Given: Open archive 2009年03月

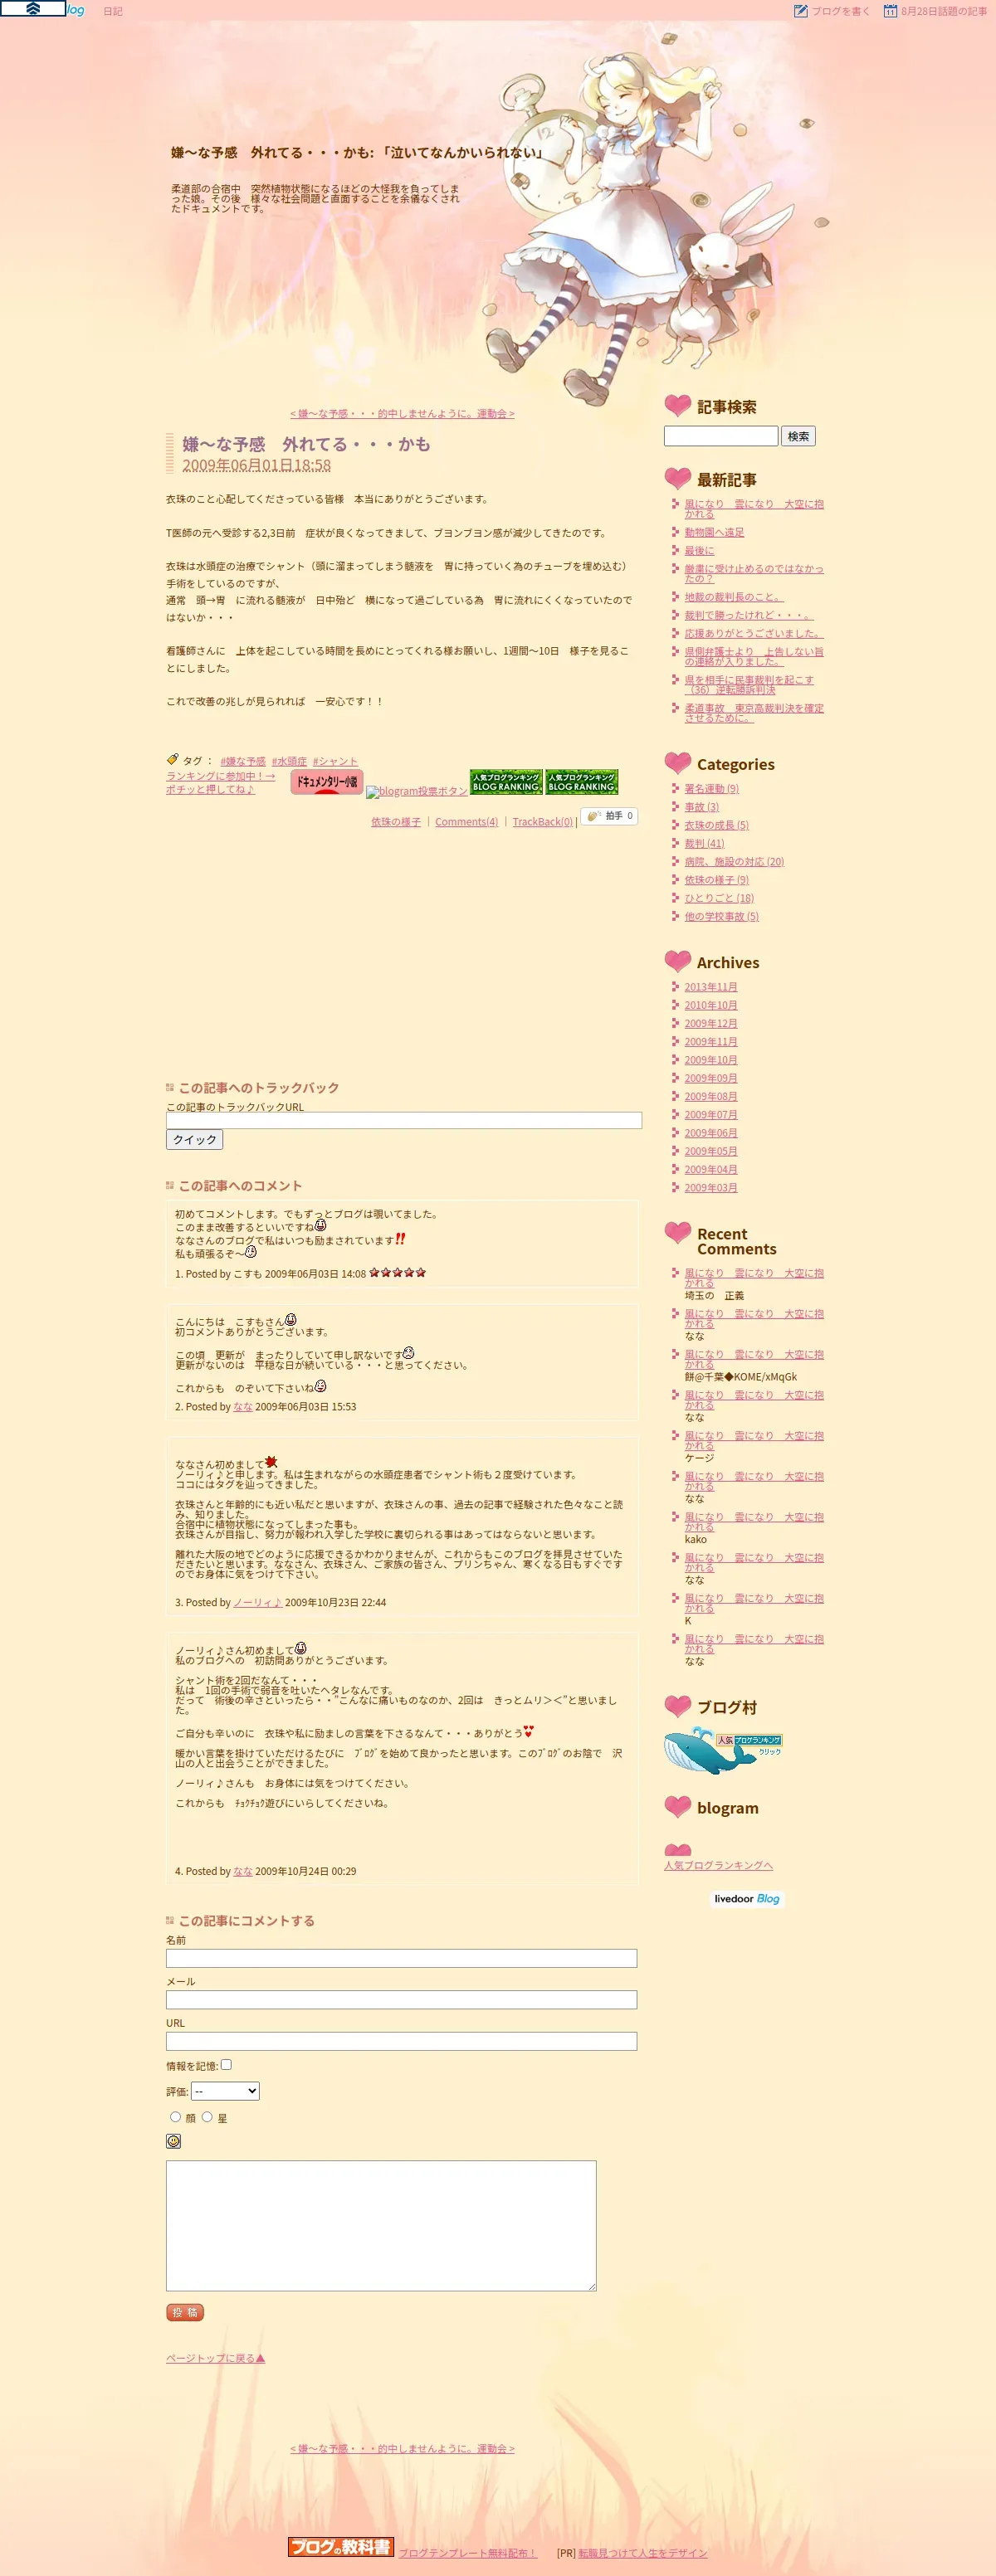Looking at the screenshot, I should click(711, 1188).
